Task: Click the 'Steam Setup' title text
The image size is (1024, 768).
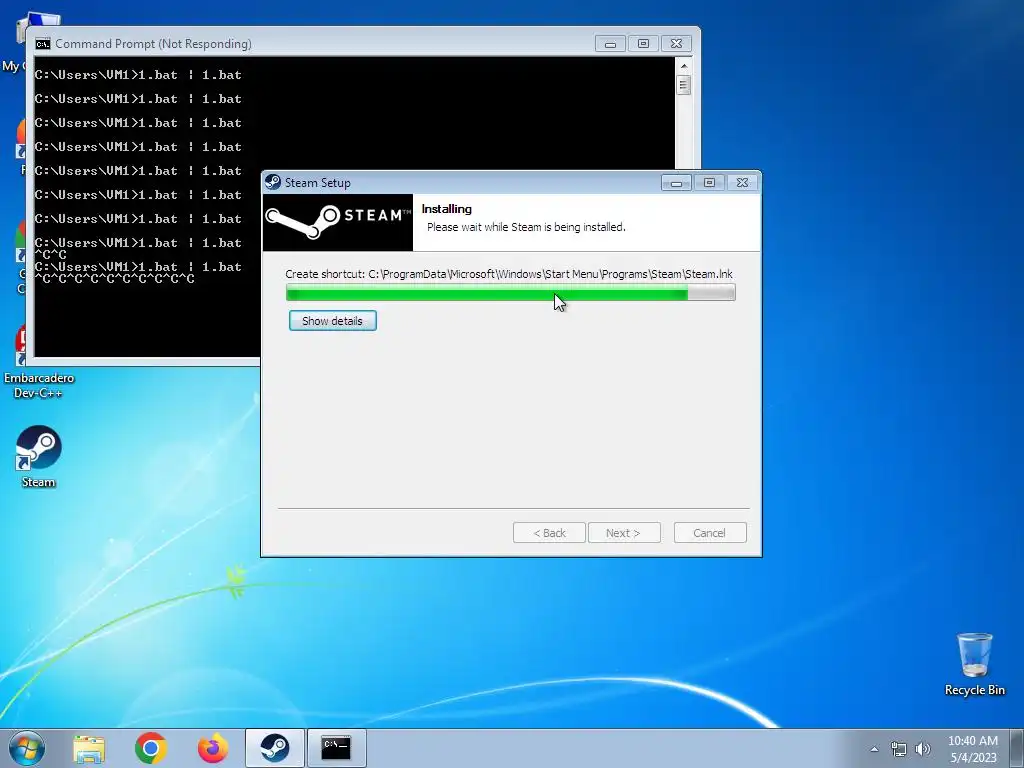Action: pos(317,183)
